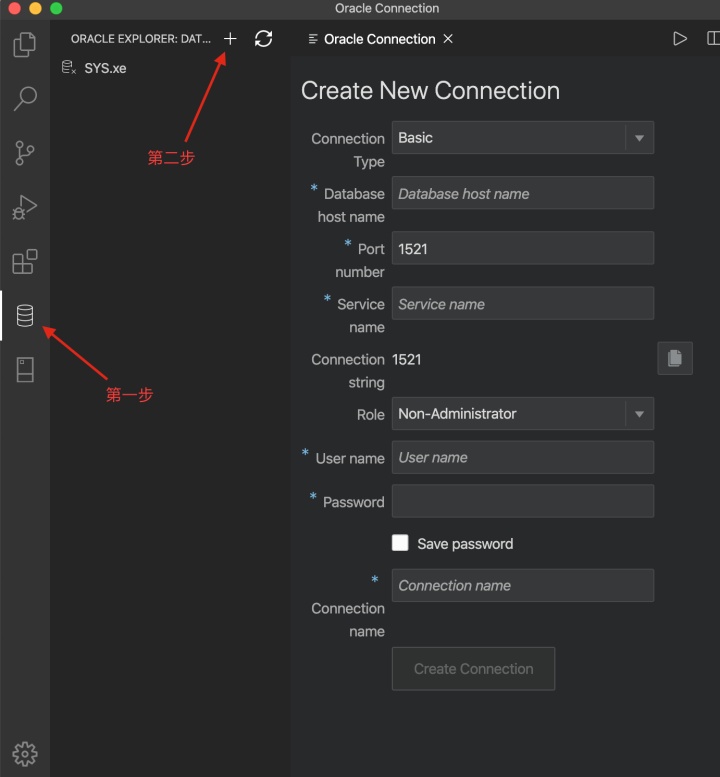
Task: Click the SYS.xe database icon
Action: click(68, 67)
